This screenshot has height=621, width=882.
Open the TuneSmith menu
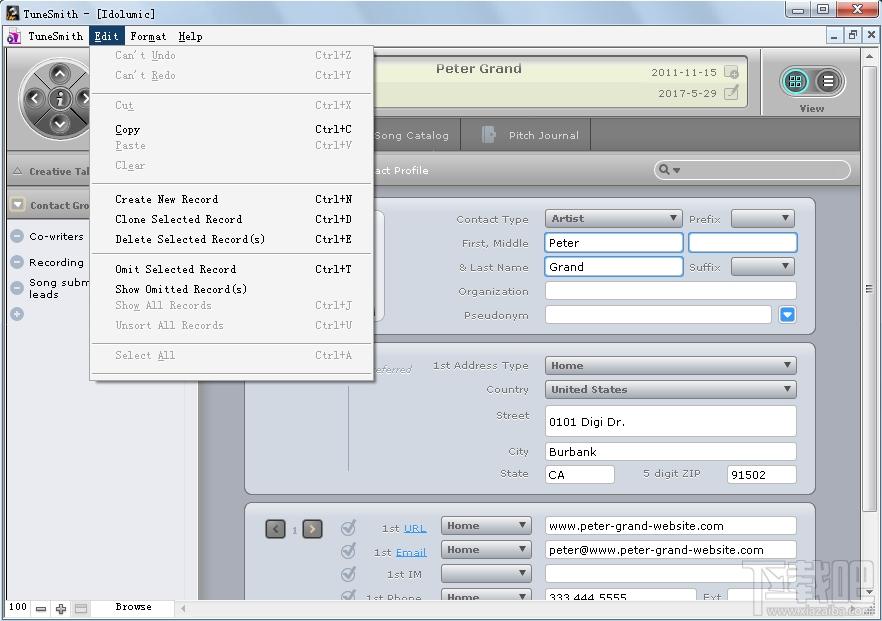[55, 37]
